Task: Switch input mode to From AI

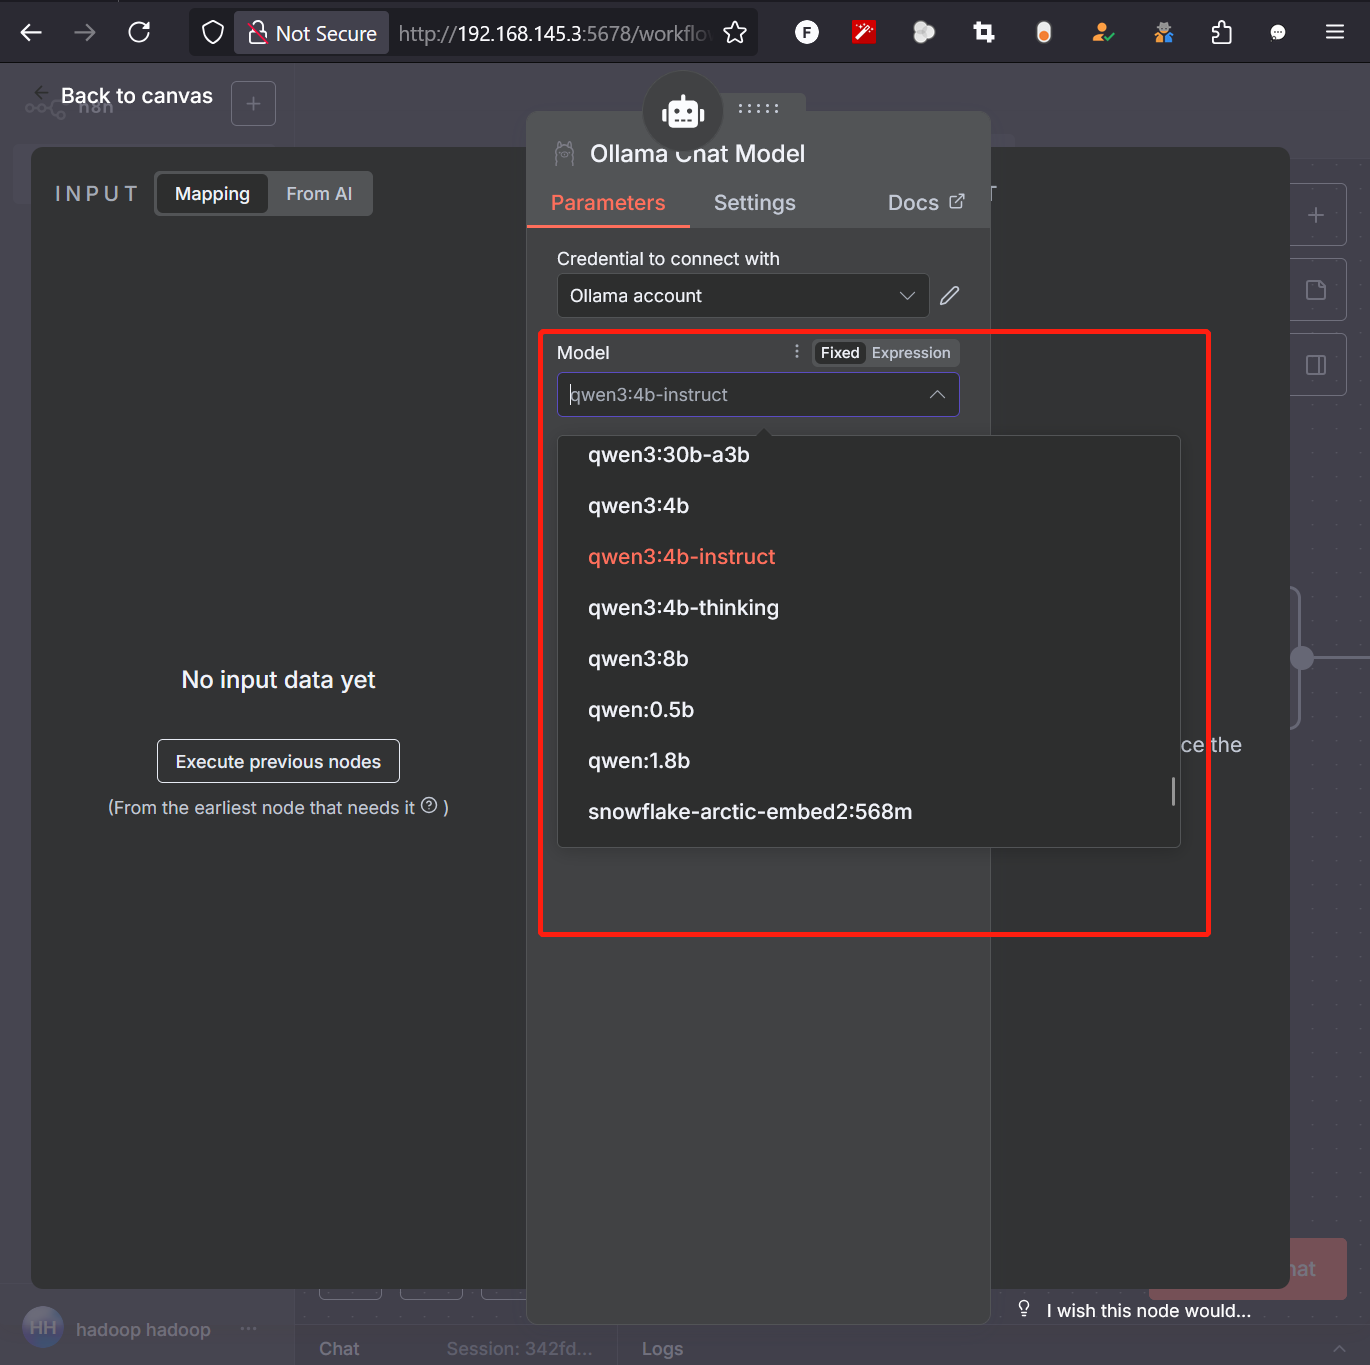Action: [319, 193]
